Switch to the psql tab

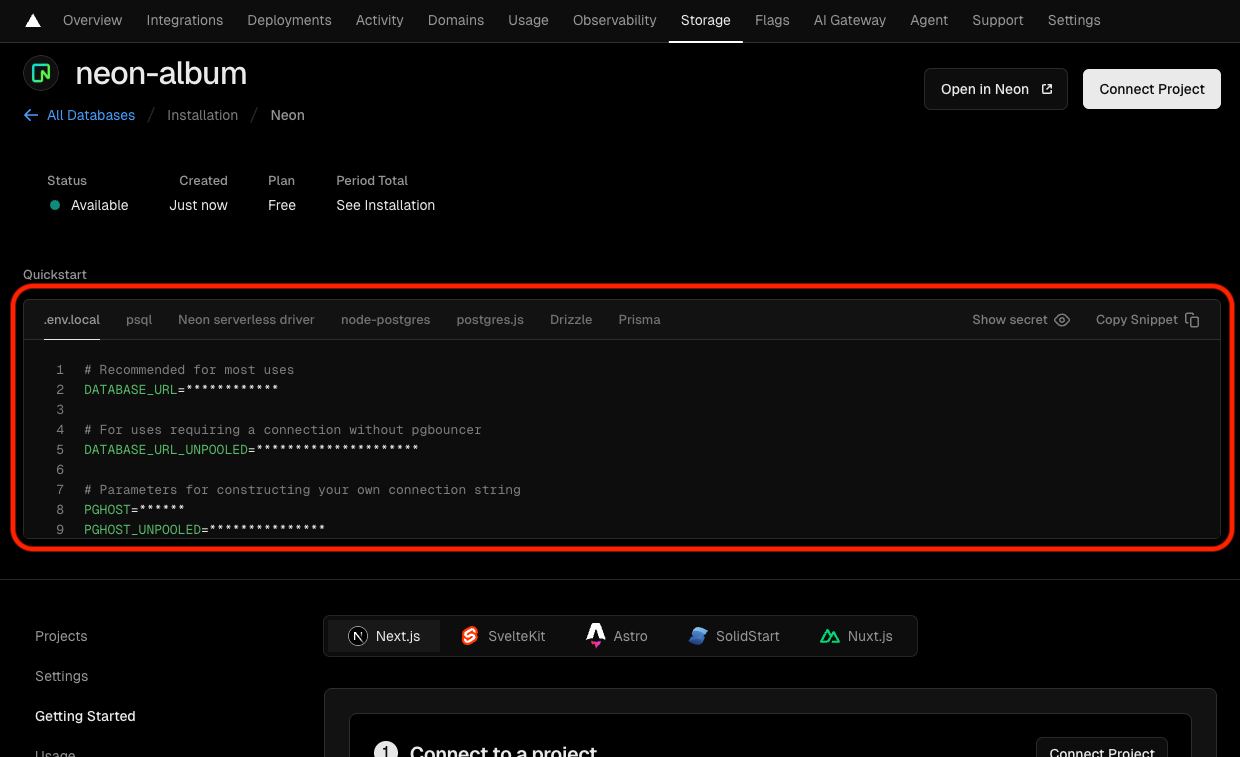[139, 320]
